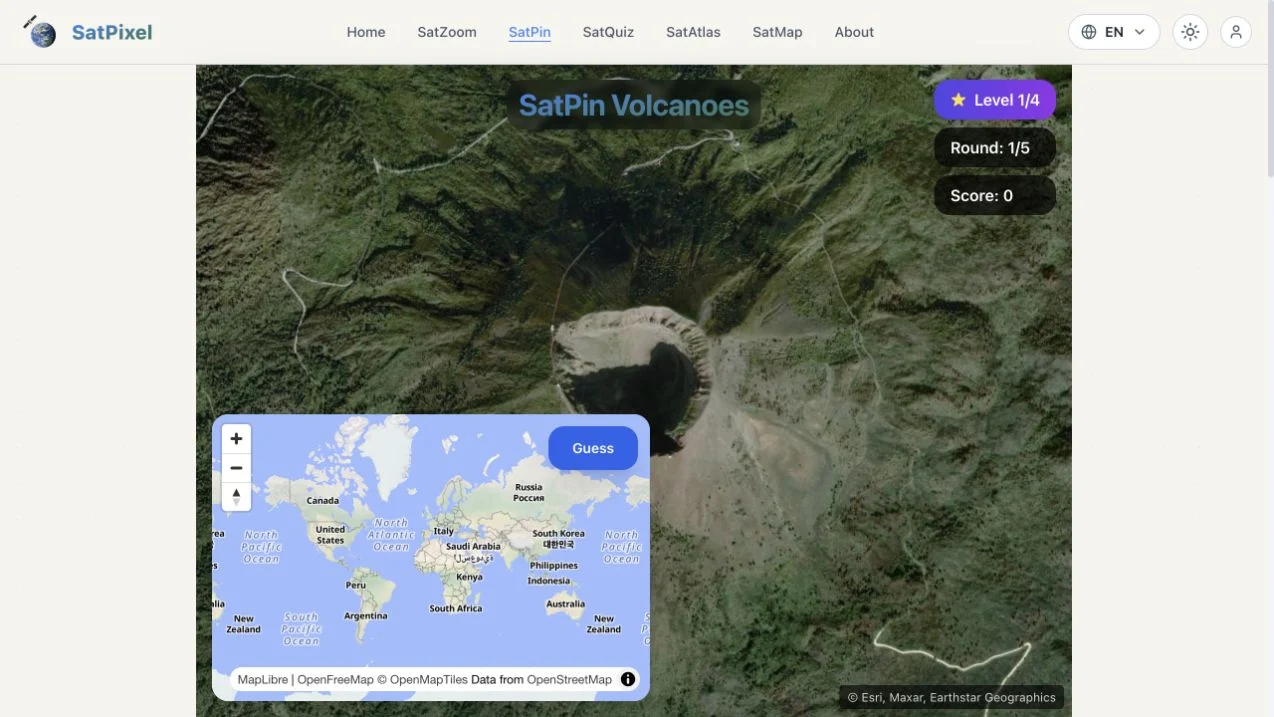Click the Italy map label

pos(443,531)
